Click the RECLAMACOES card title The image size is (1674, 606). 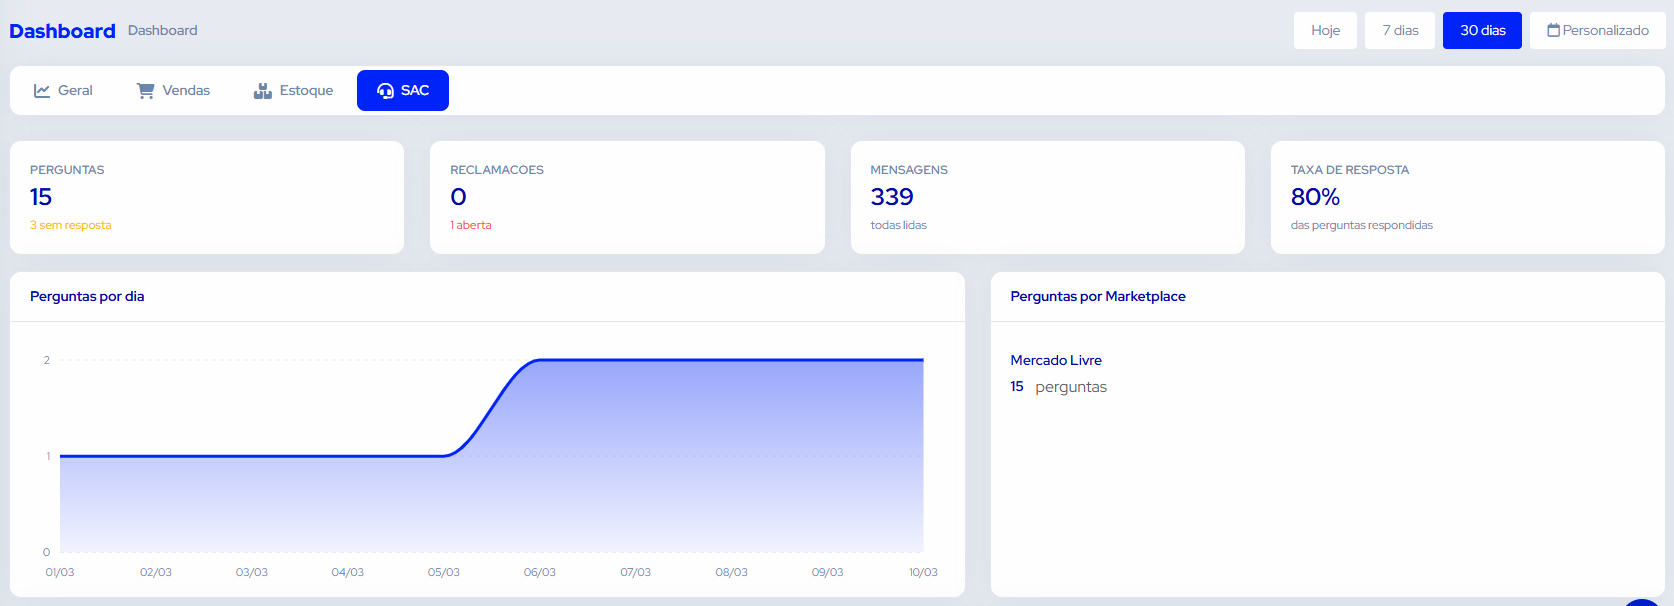pos(497,170)
